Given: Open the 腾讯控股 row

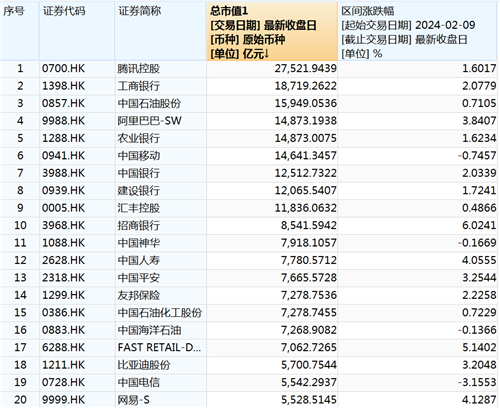Looking at the screenshot, I should coord(249,69).
